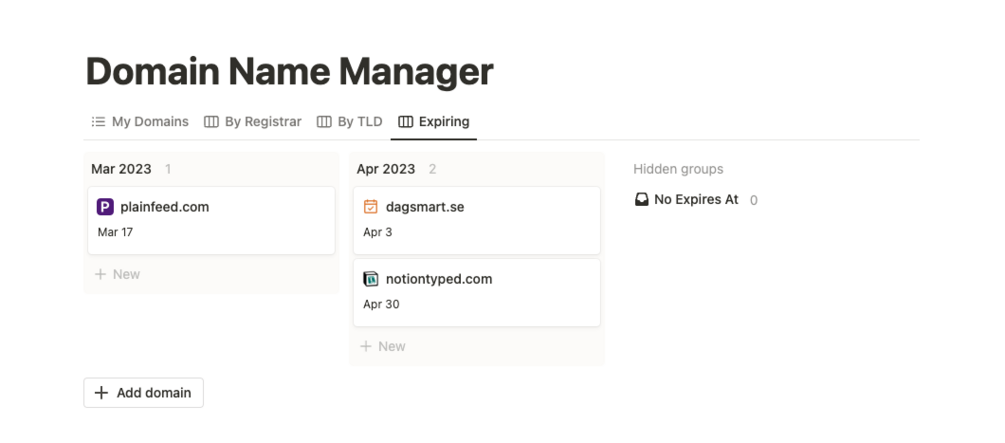Switch to the My Domains tab

(x=149, y=122)
